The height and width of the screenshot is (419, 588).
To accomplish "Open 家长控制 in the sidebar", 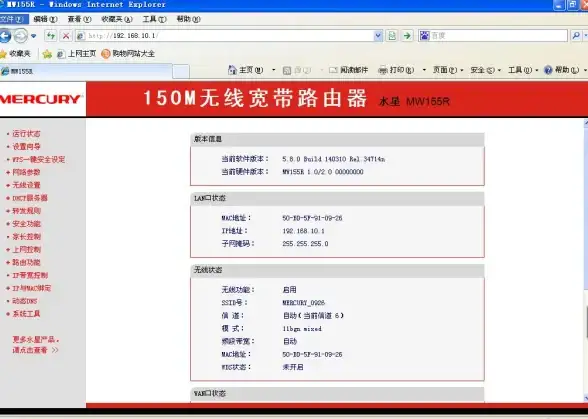I will [26, 236].
